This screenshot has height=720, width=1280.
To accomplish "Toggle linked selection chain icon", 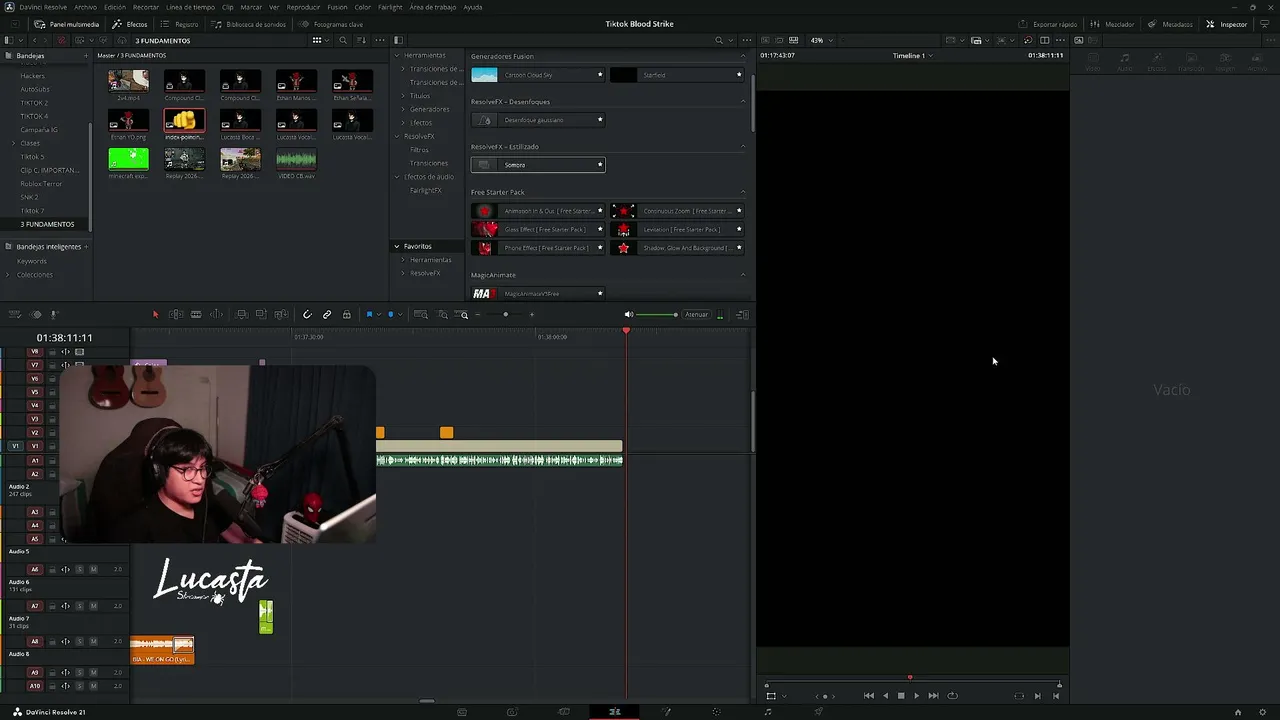I will pos(327,315).
